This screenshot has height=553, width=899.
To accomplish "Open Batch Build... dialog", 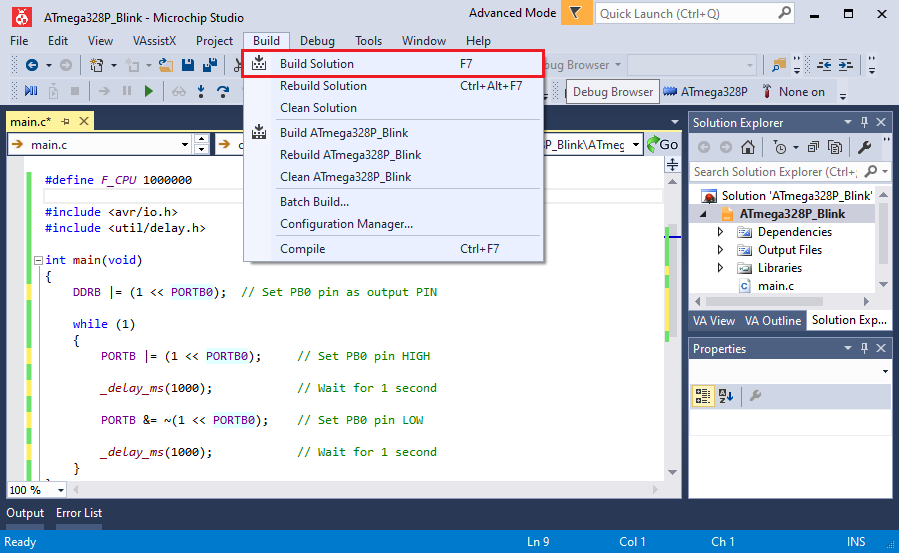I will (393, 202).
